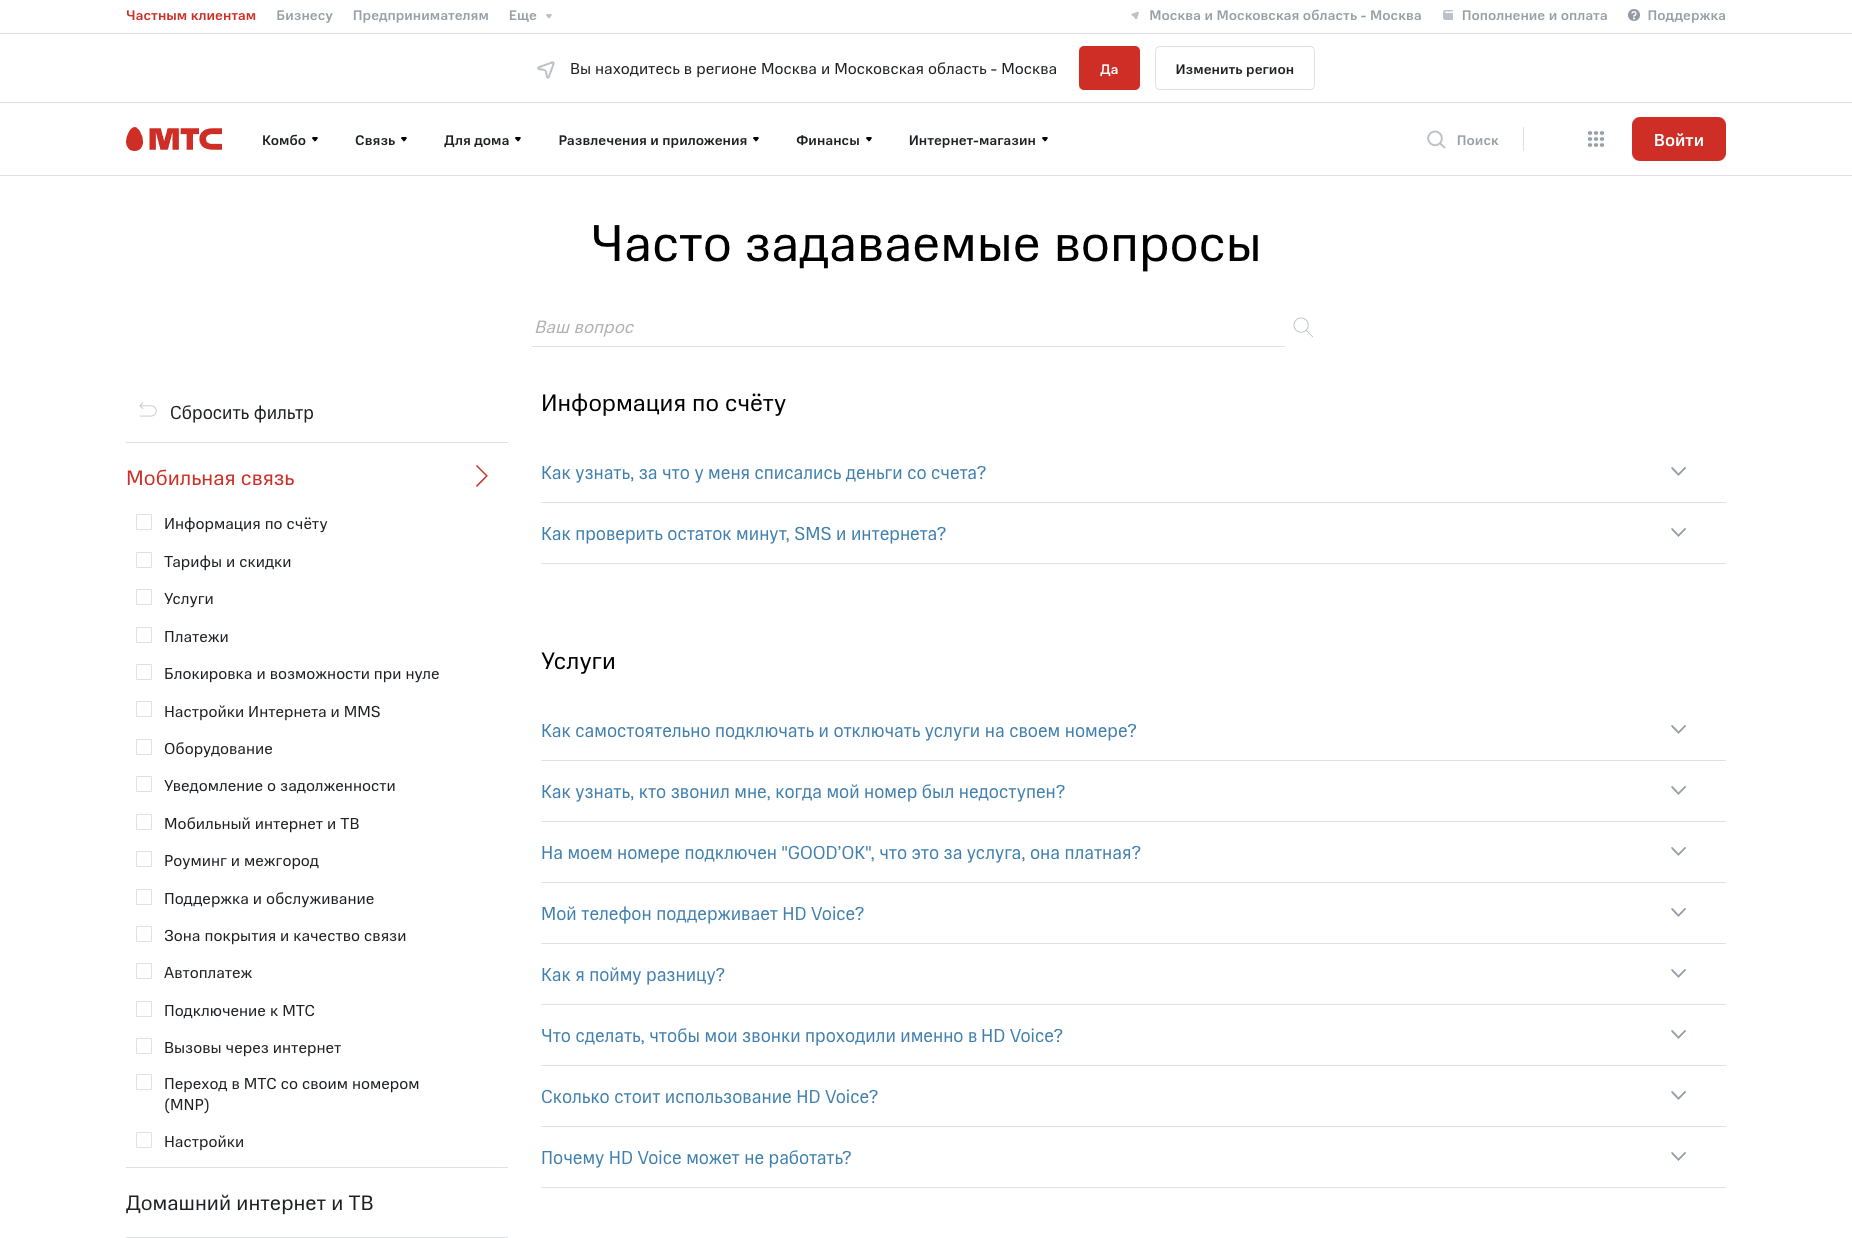Expand chevron for GOOD'OK question

click(1678, 851)
